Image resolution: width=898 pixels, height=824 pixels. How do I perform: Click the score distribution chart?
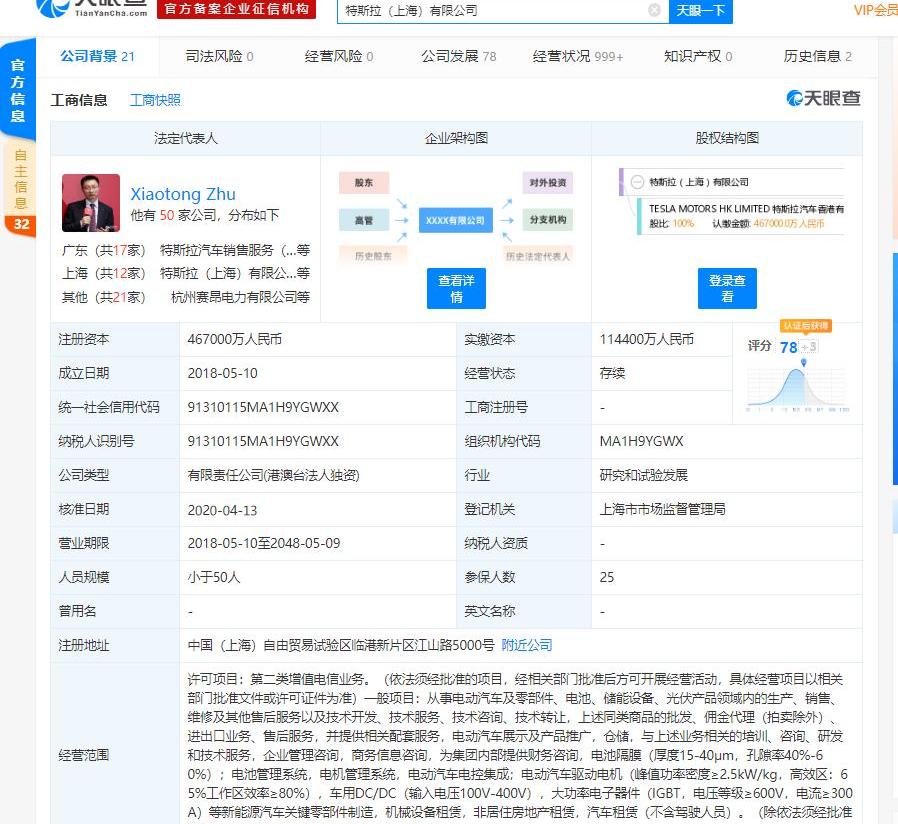pos(798,388)
